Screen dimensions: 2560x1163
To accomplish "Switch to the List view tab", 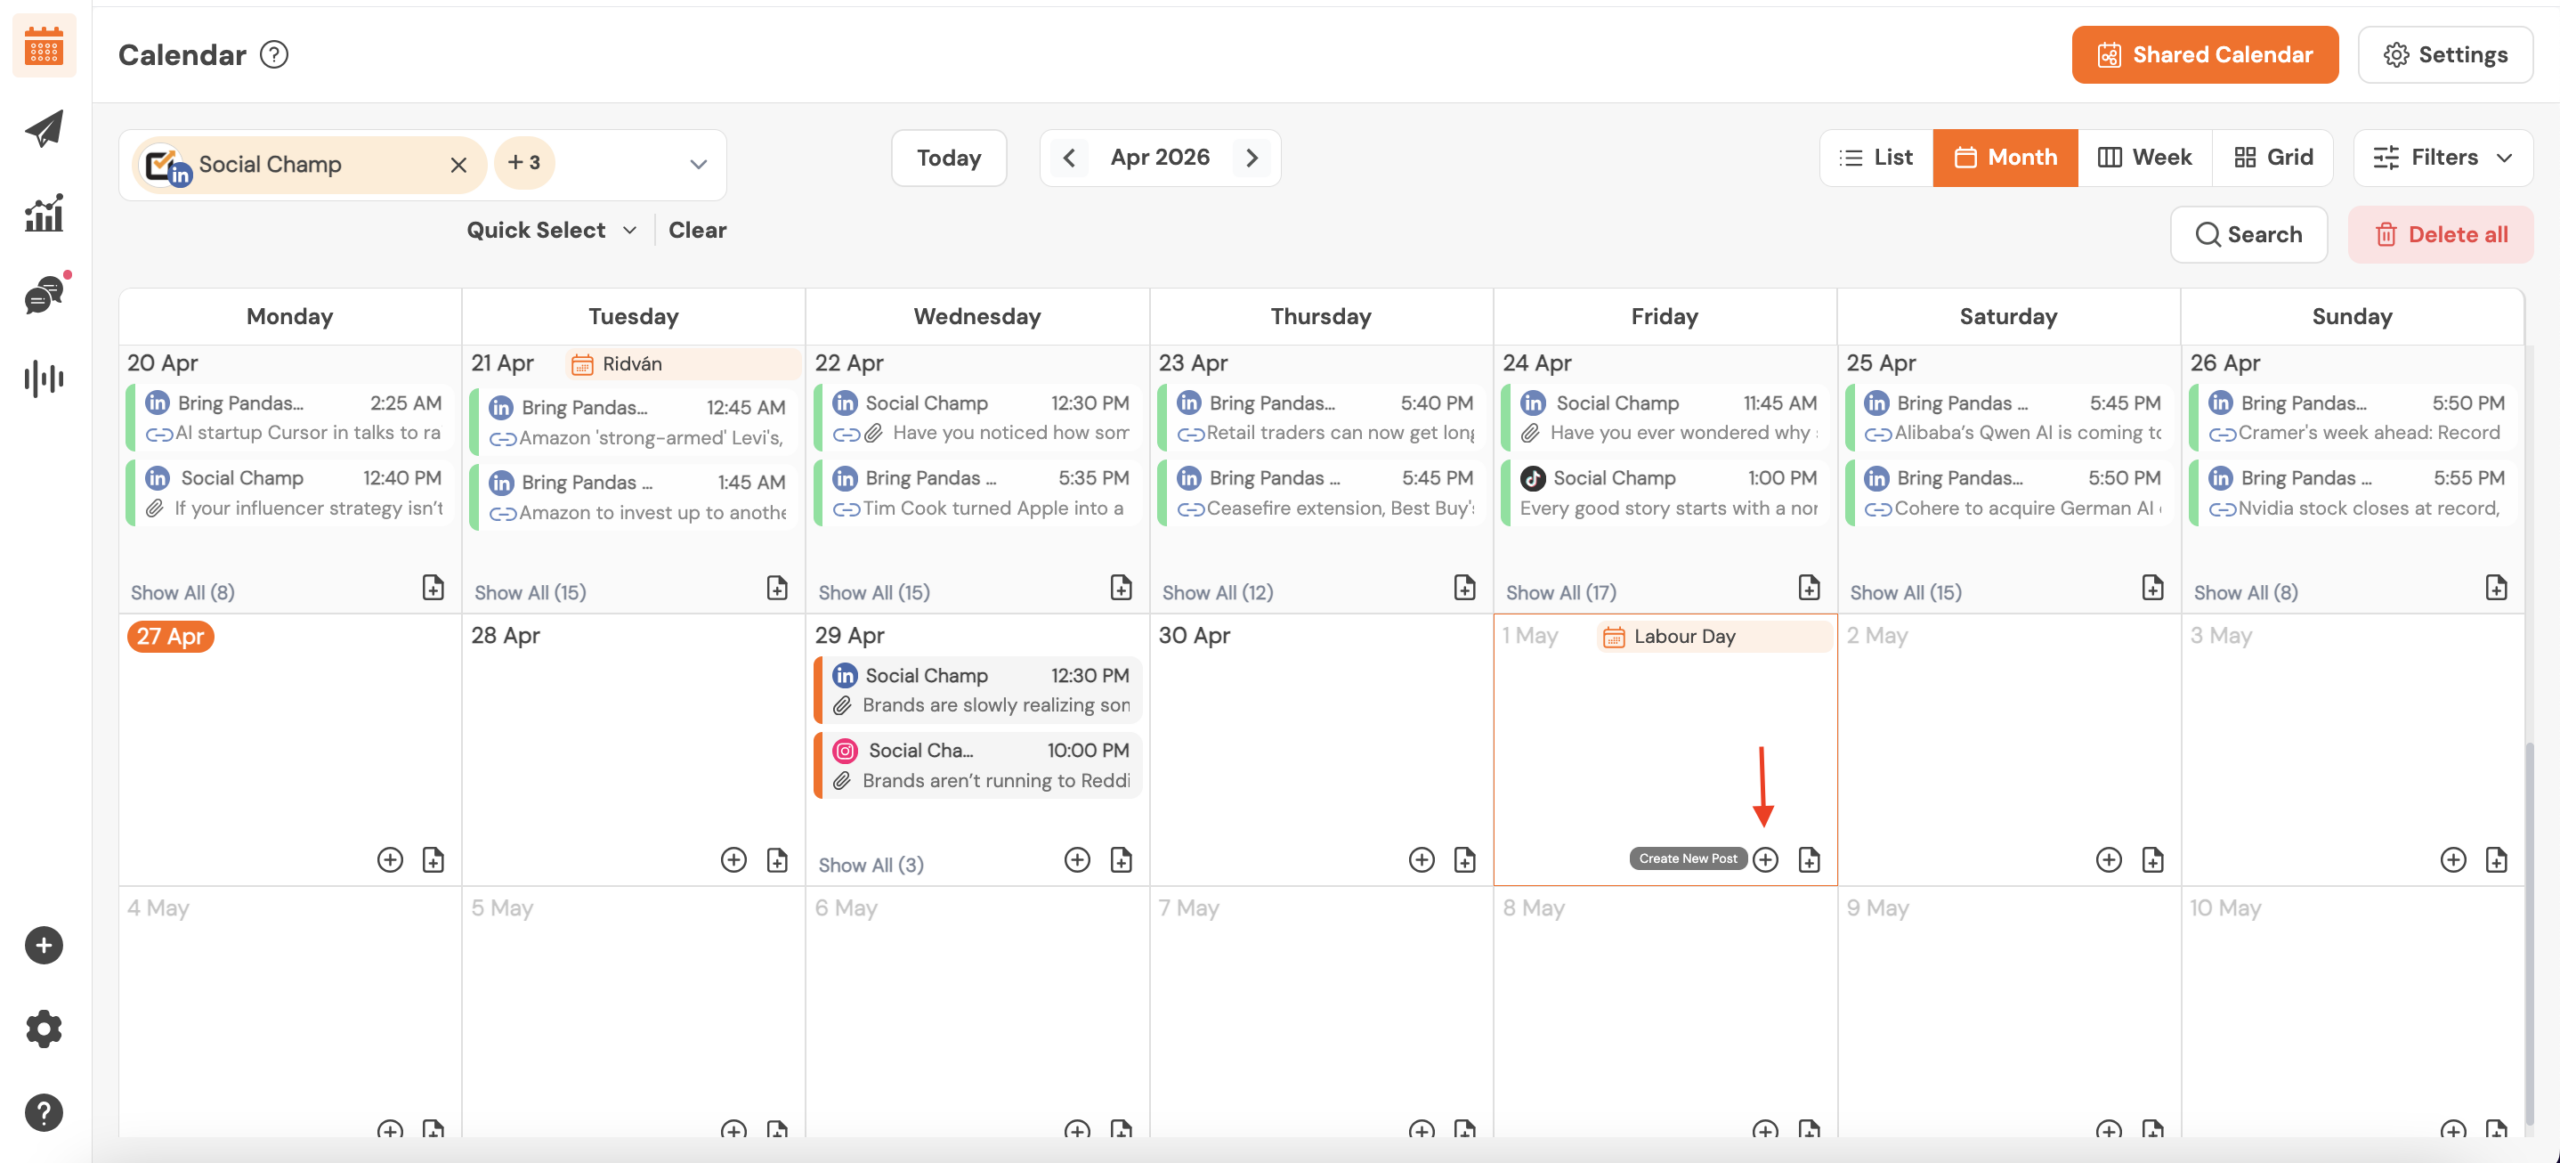I will coord(1876,158).
